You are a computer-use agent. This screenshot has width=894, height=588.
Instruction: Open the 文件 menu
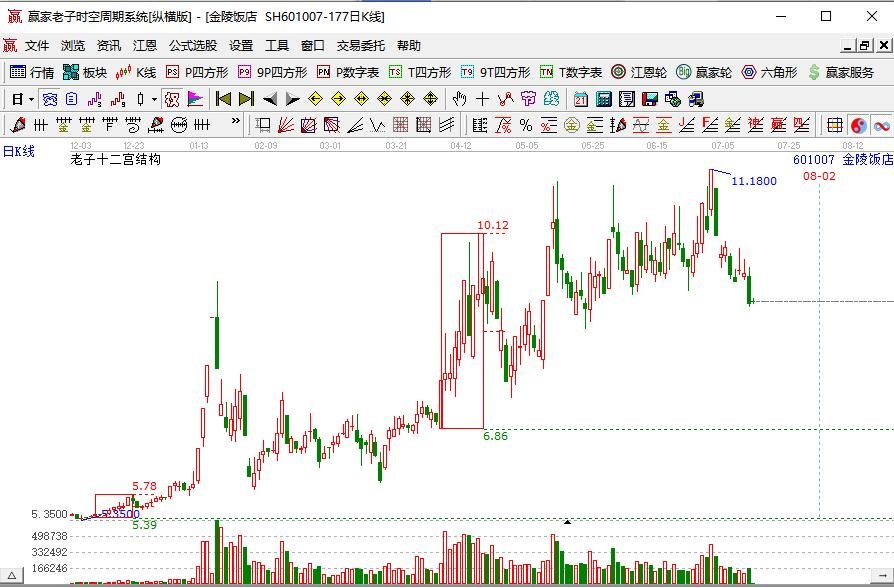coord(37,46)
